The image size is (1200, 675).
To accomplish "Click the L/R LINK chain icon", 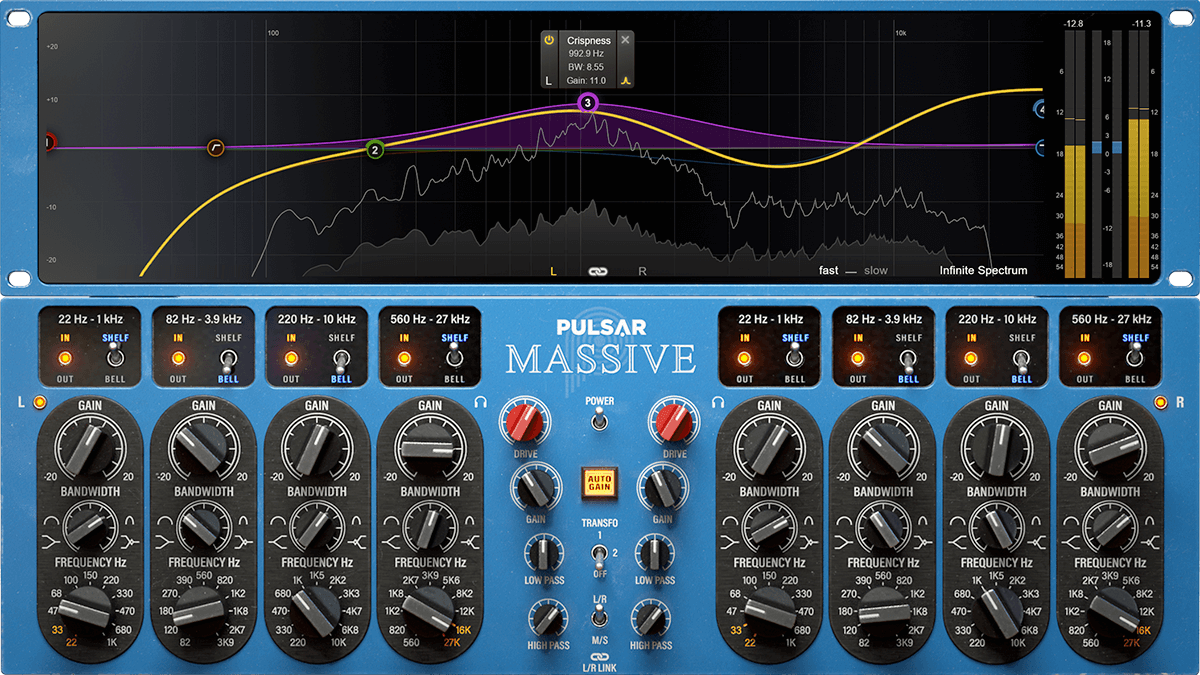I will tap(599, 656).
